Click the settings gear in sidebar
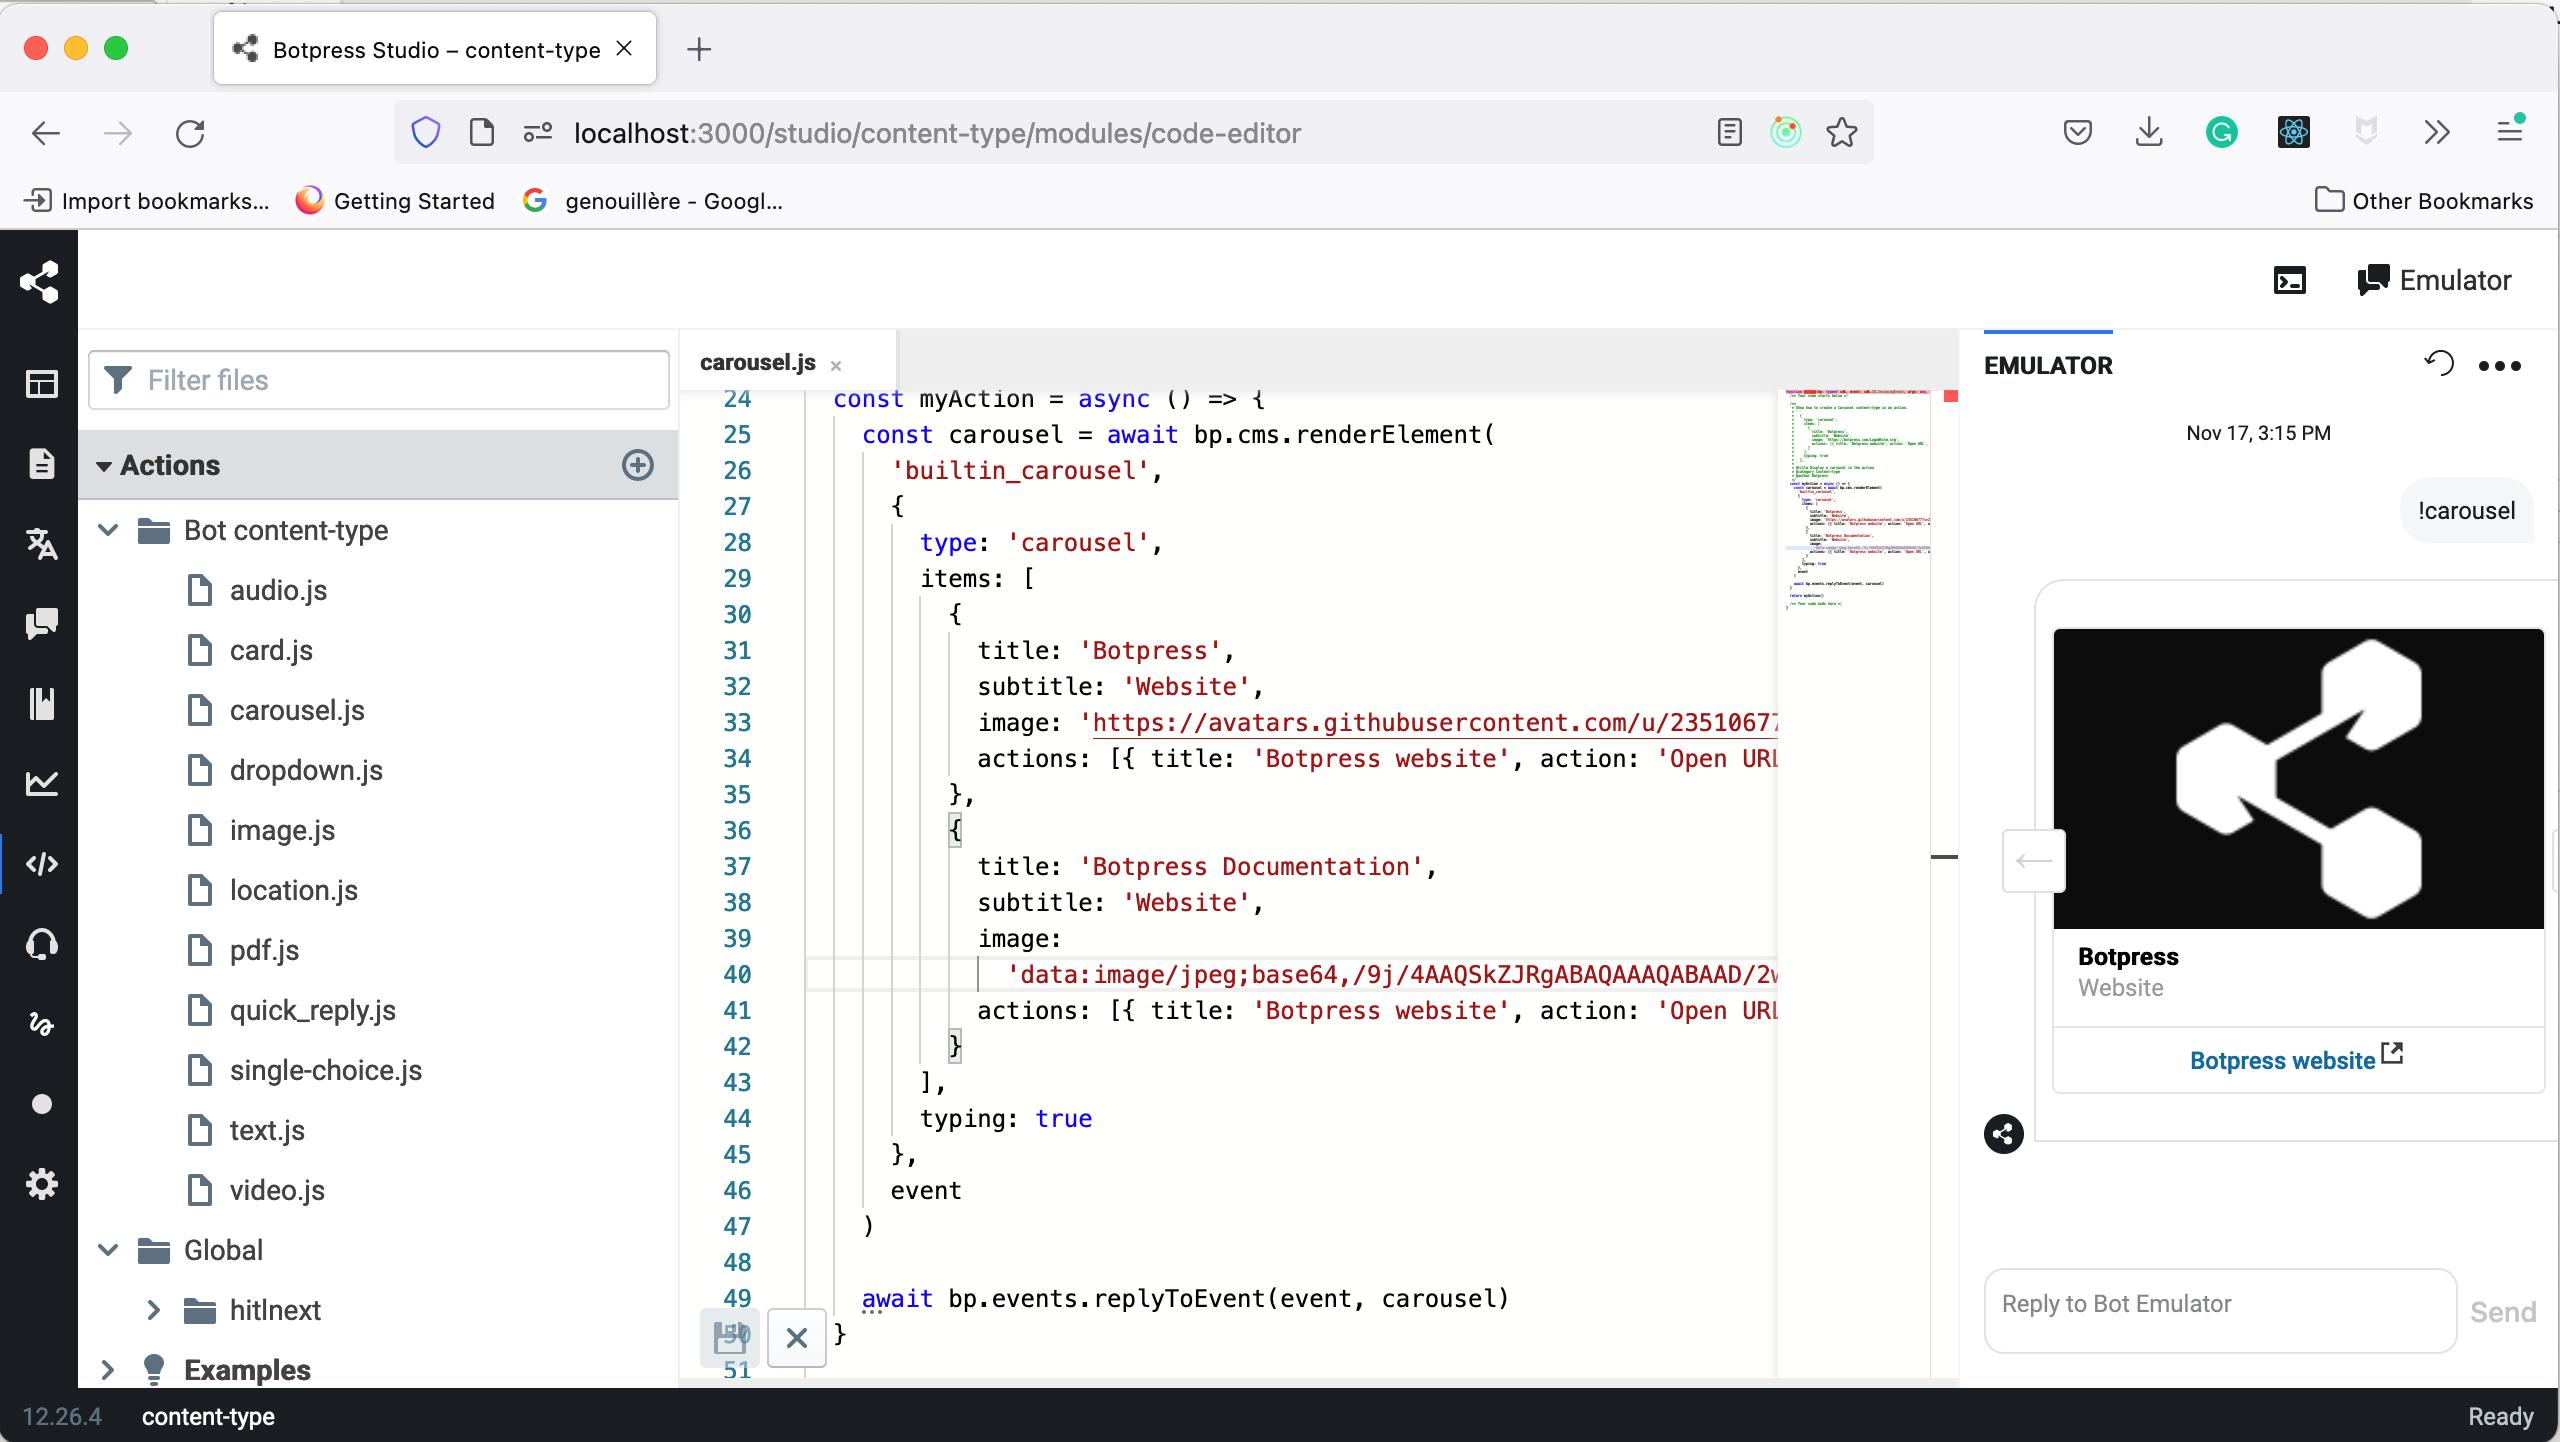 (x=41, y=1184)
